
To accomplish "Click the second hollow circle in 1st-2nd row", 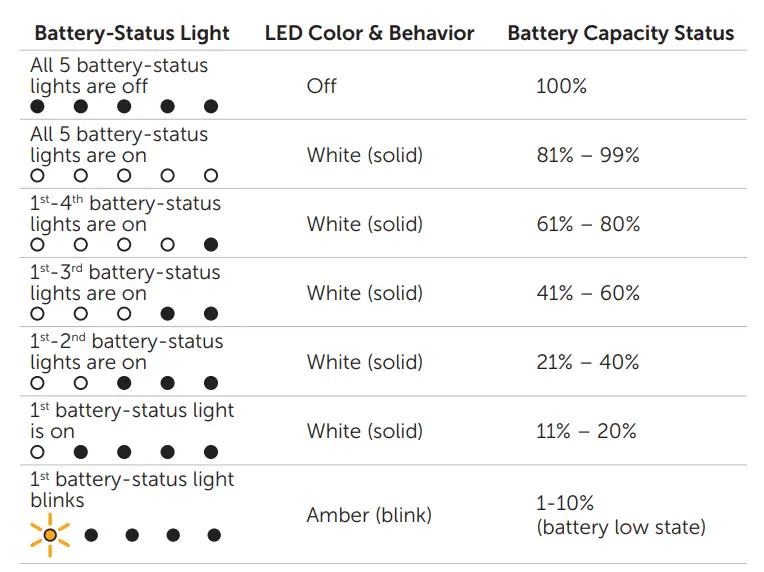I will [x=81, y=383].
